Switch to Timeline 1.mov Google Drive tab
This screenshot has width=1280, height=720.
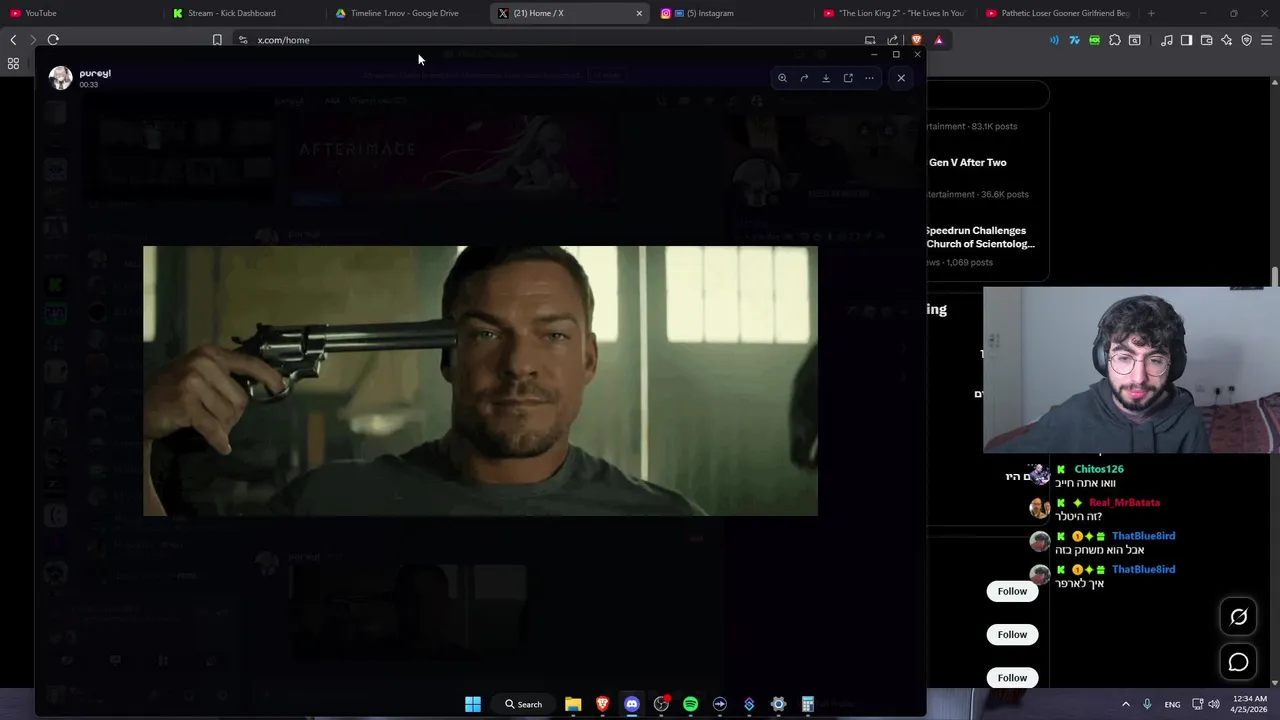(405, 13)
